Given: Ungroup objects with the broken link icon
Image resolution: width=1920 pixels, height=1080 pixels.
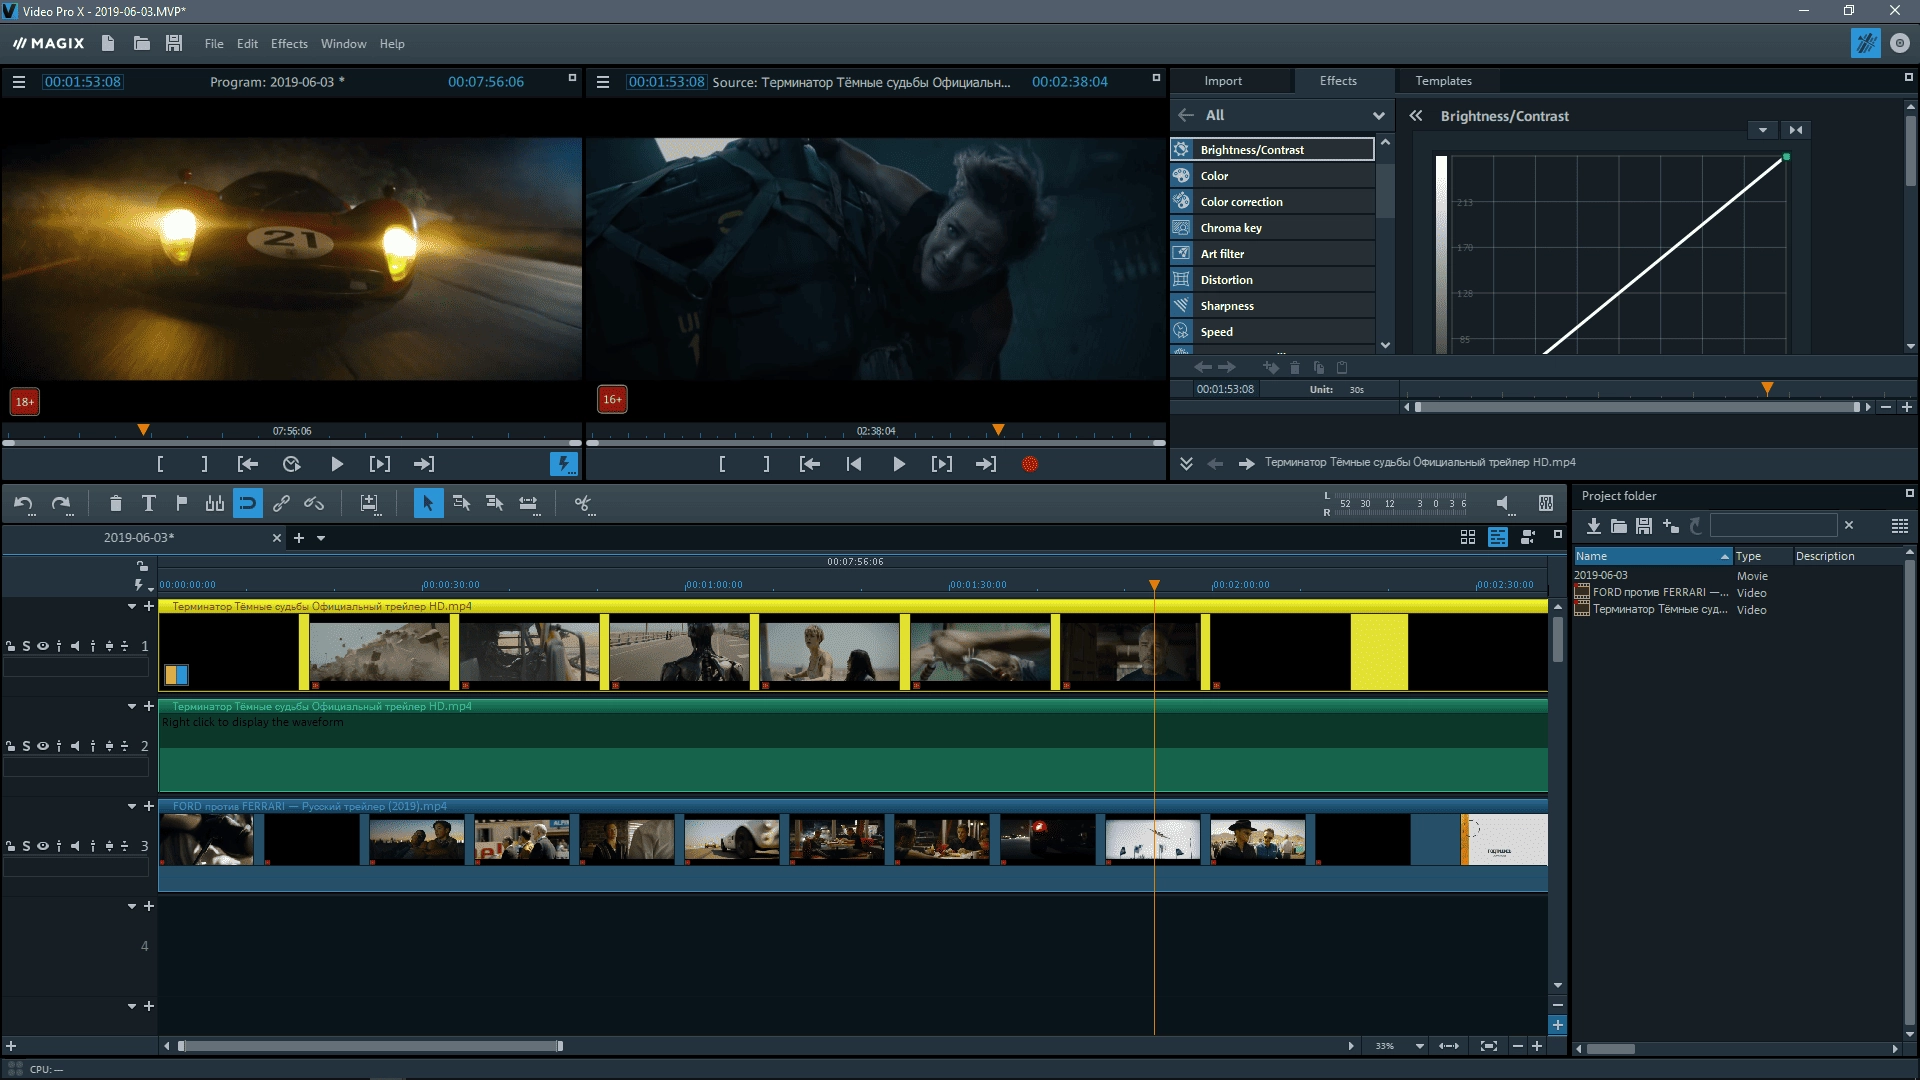Looking at the screenshot, I should tap(314, 503).
